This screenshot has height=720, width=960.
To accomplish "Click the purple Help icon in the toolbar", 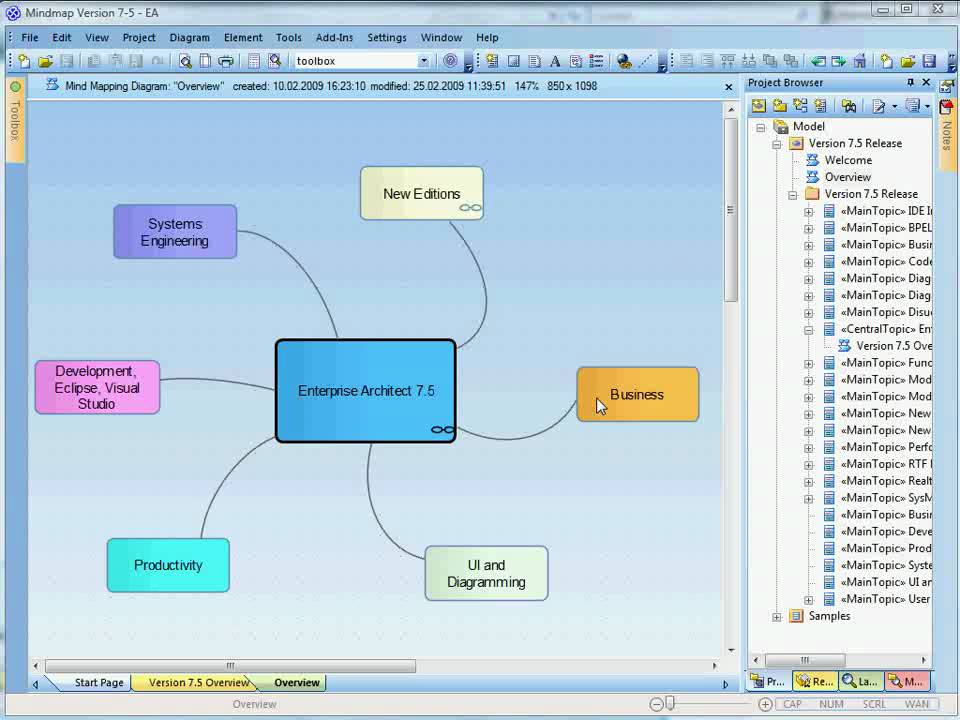I will coord(450,61).
